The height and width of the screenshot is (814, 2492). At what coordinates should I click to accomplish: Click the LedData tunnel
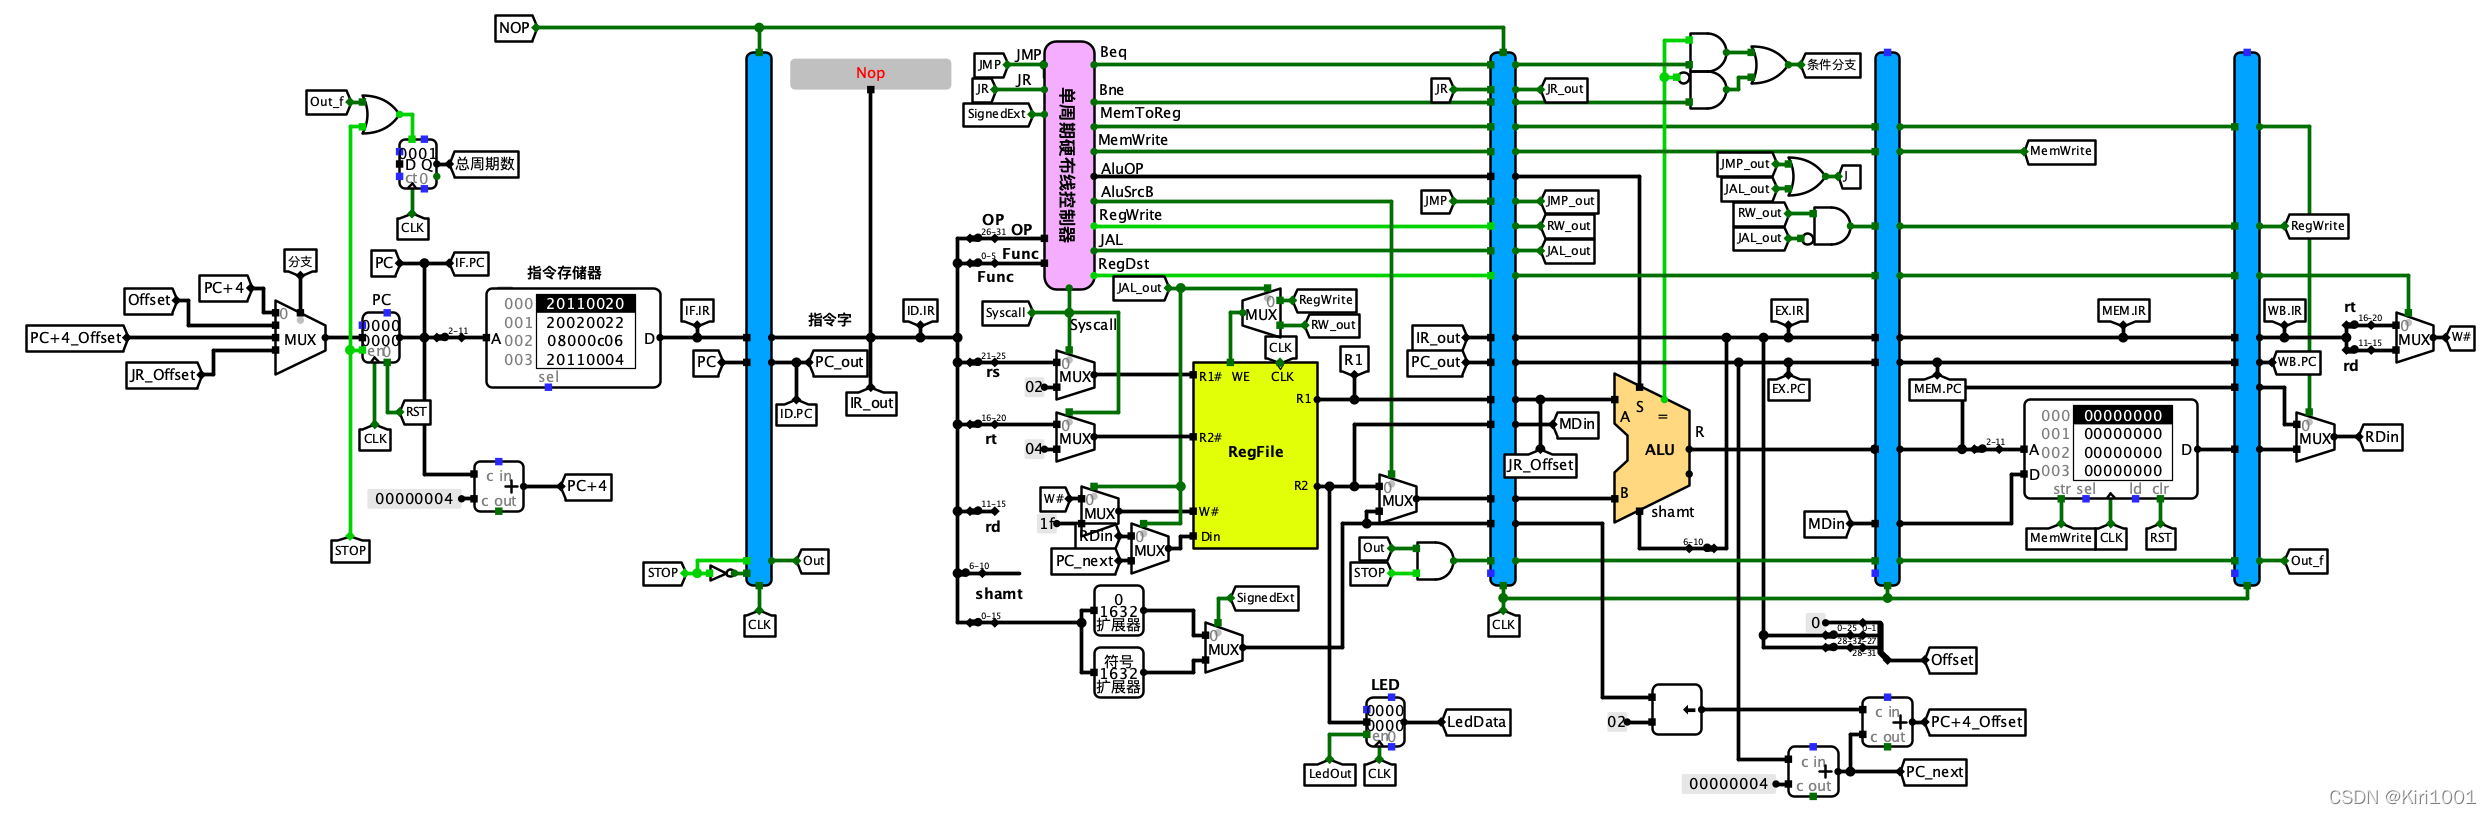[x=1475, y=722]
